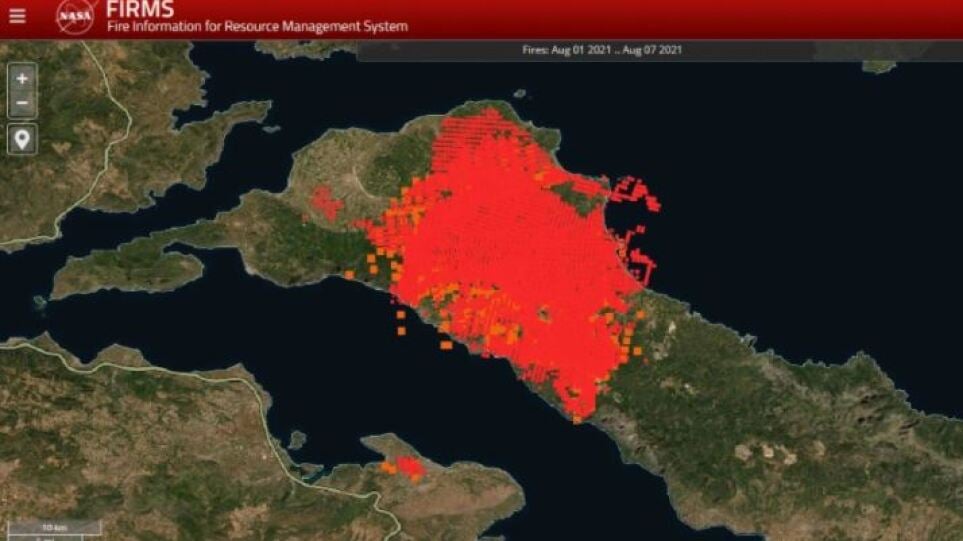Click the small red fire patch west of the main fire
Viewport: 963px width, 541px height.
point(326,202)
